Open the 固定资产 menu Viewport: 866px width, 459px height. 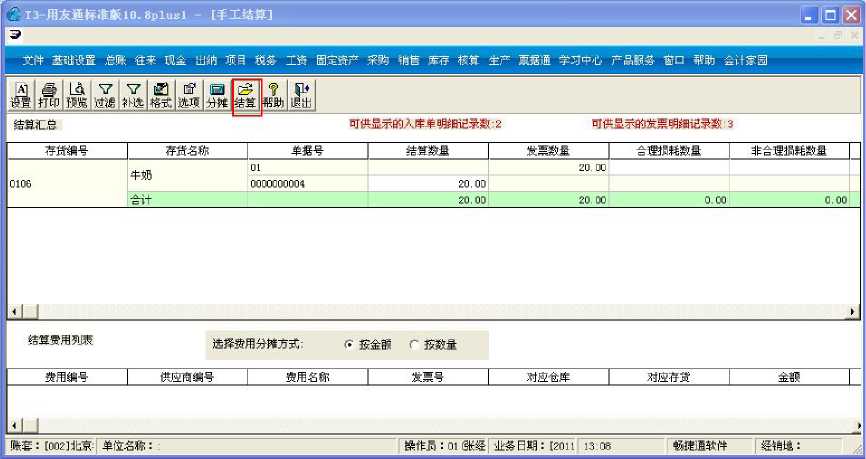(x=337, y=61)
